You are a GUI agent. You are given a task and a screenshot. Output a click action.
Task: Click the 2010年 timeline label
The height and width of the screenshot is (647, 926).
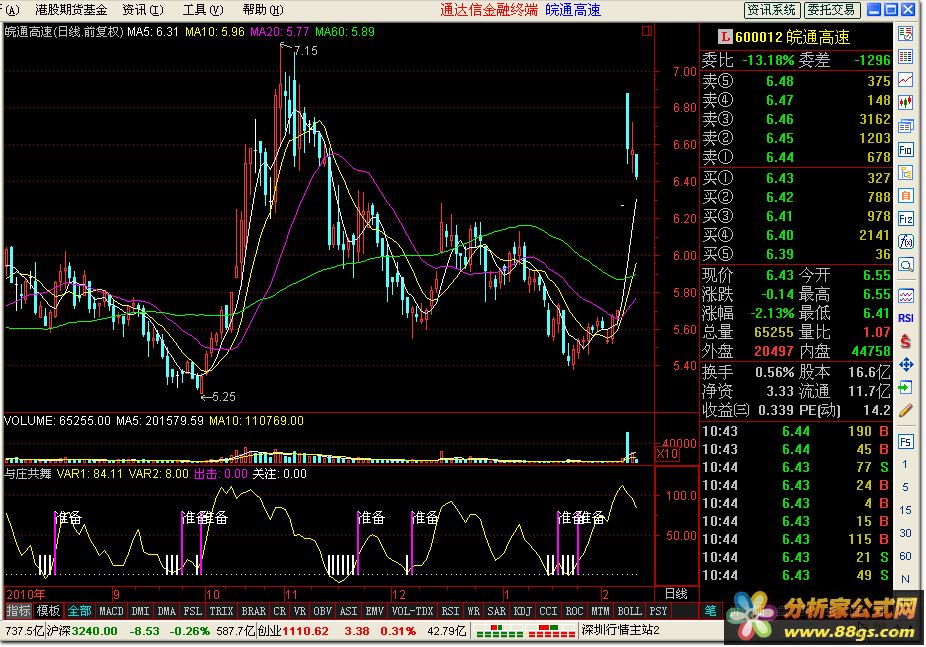click(x=25, y=594)
